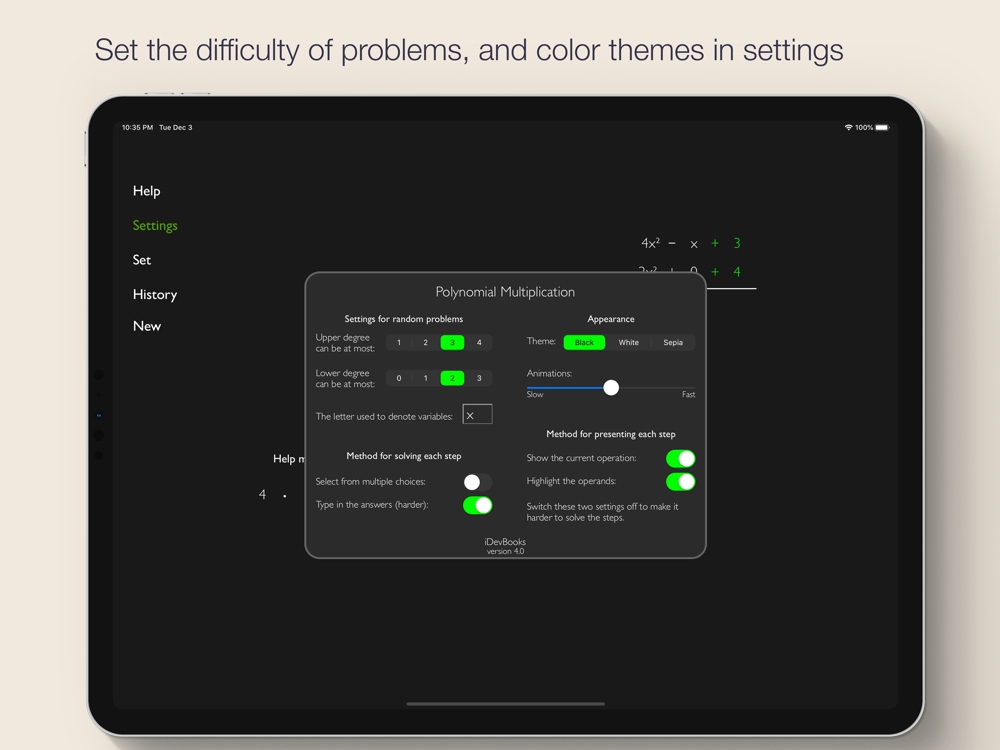
Task: Set upper degree to 1
Action: [x=399, y=342]
